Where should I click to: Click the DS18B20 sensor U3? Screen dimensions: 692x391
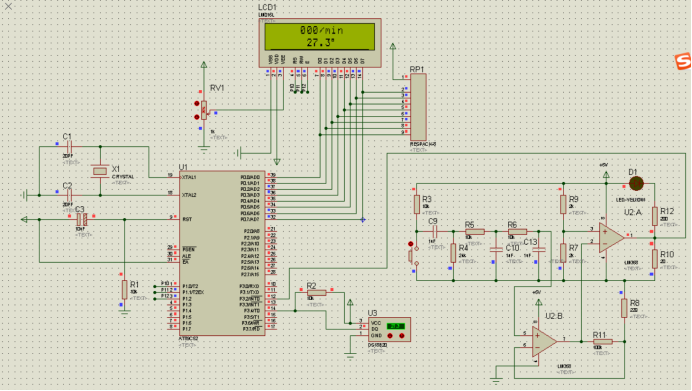389,329
